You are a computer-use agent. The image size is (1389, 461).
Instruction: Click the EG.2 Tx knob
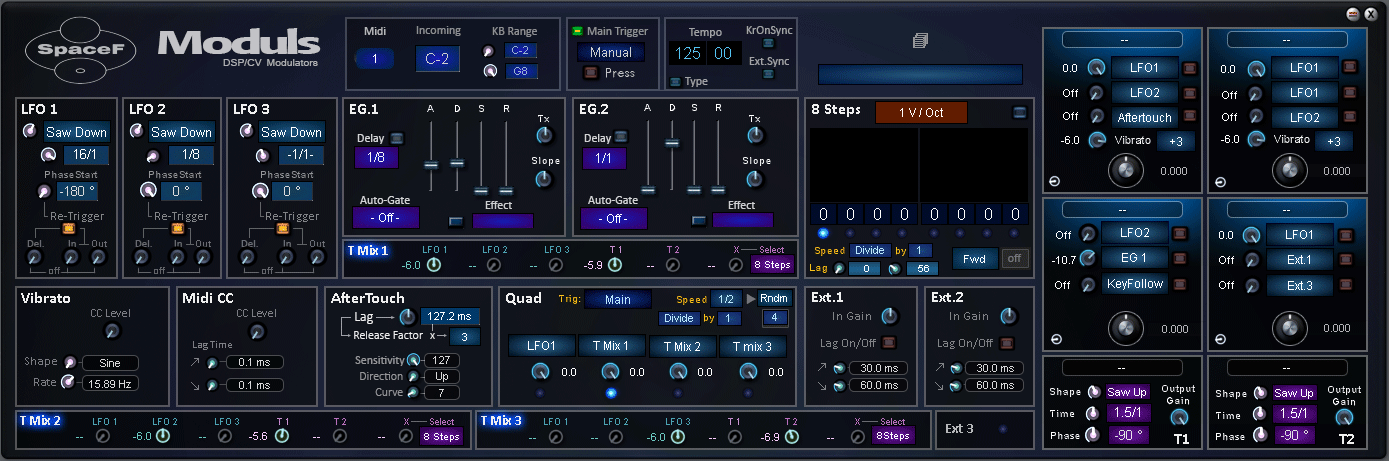tap(756, 137)
